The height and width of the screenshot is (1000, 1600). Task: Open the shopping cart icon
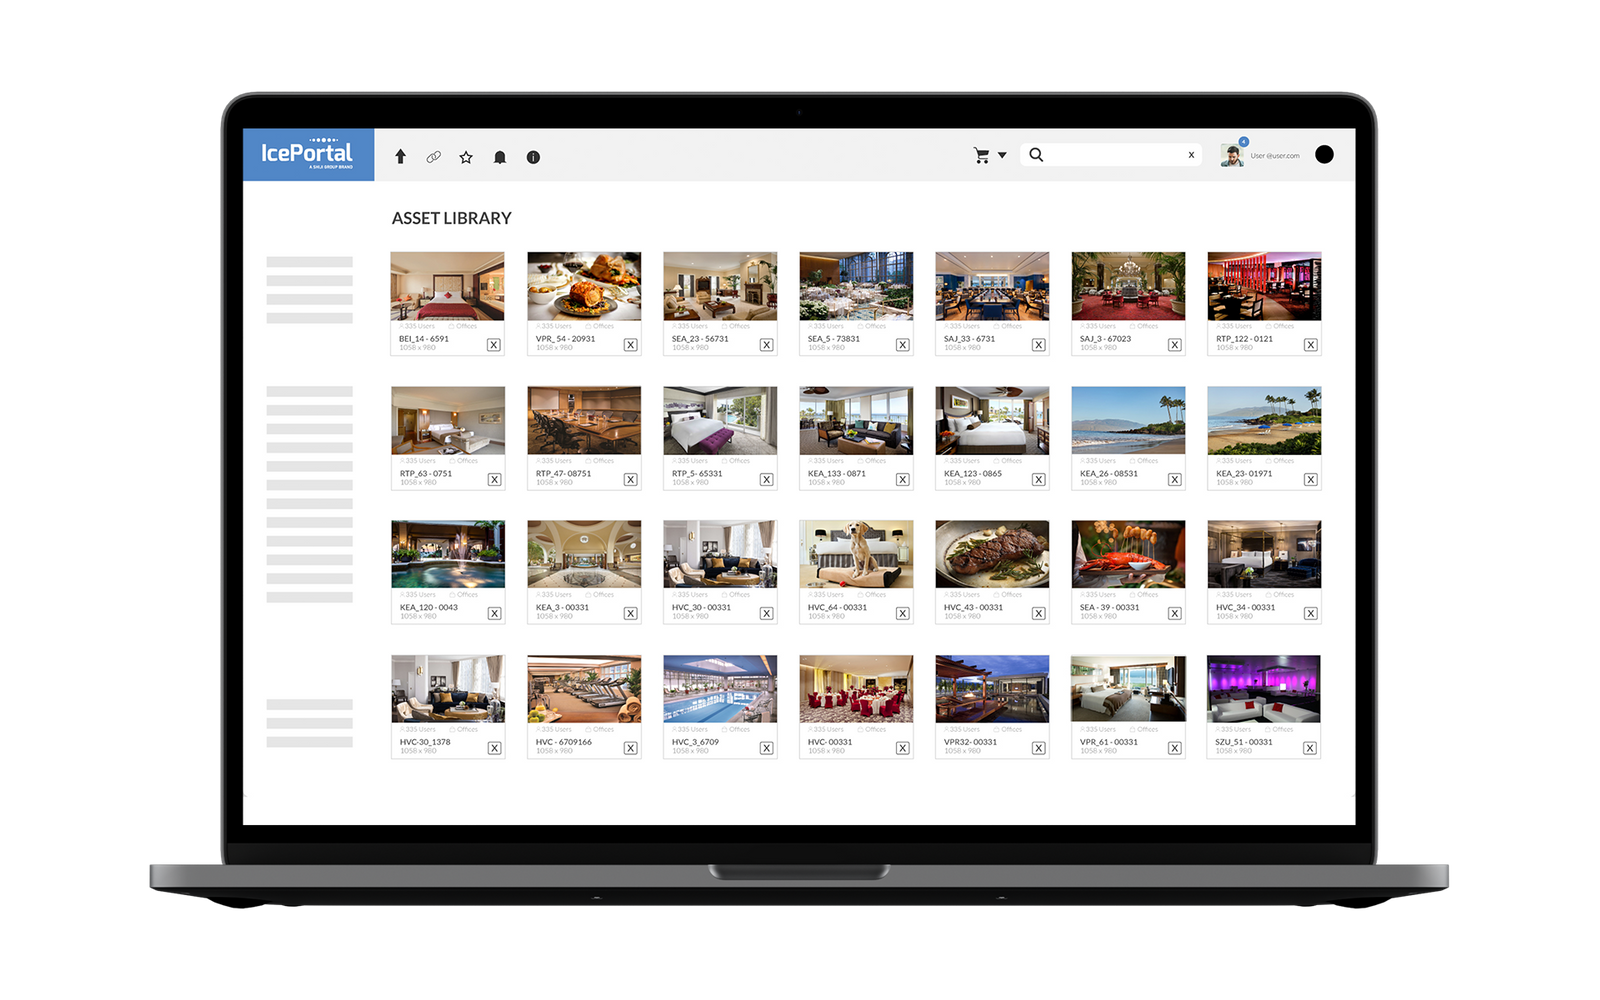(981, 155)
